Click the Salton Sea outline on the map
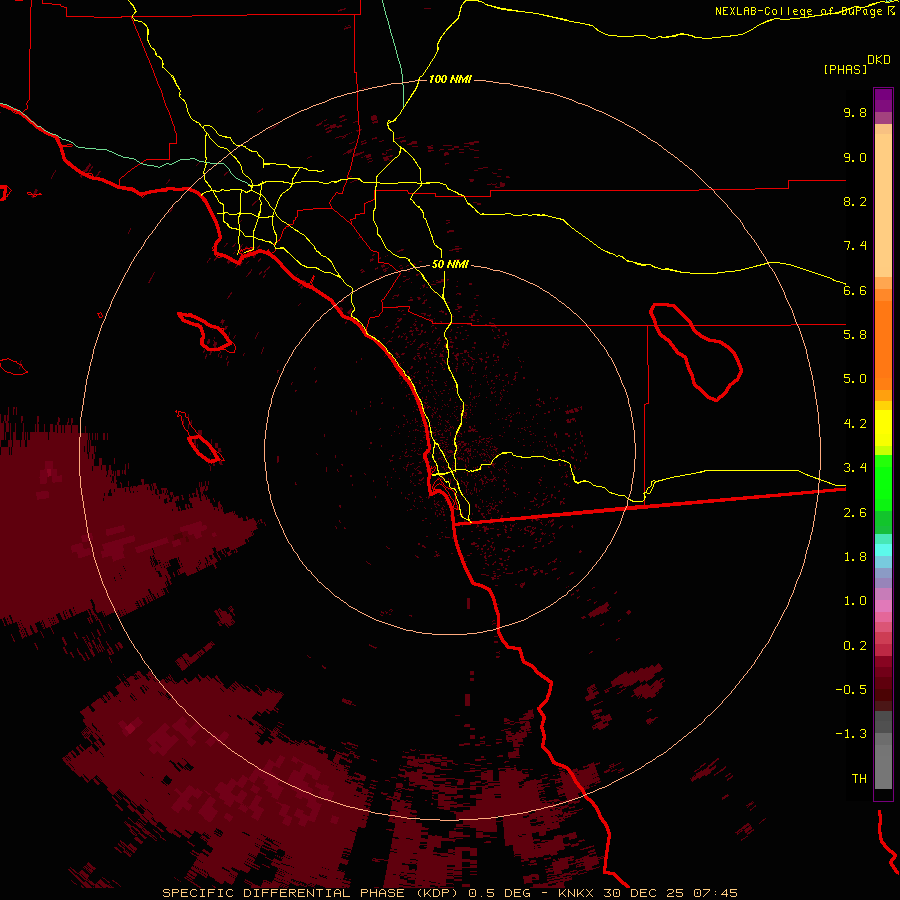This screenshot has height=900, width=900. pos(696,351)
